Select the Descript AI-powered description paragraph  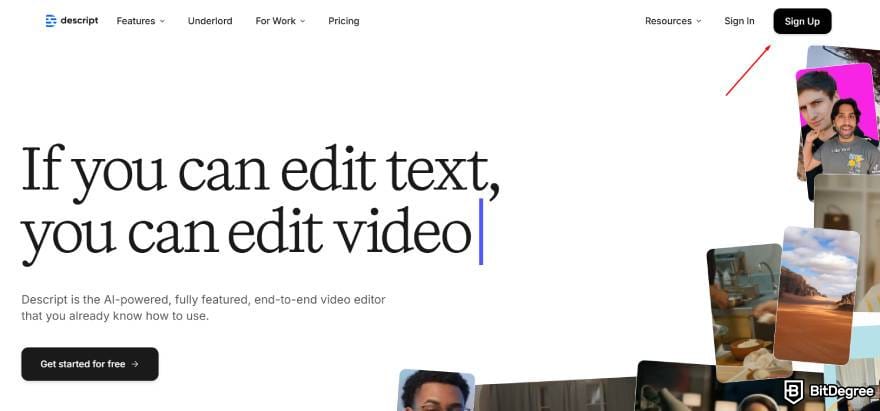point(203,308)
